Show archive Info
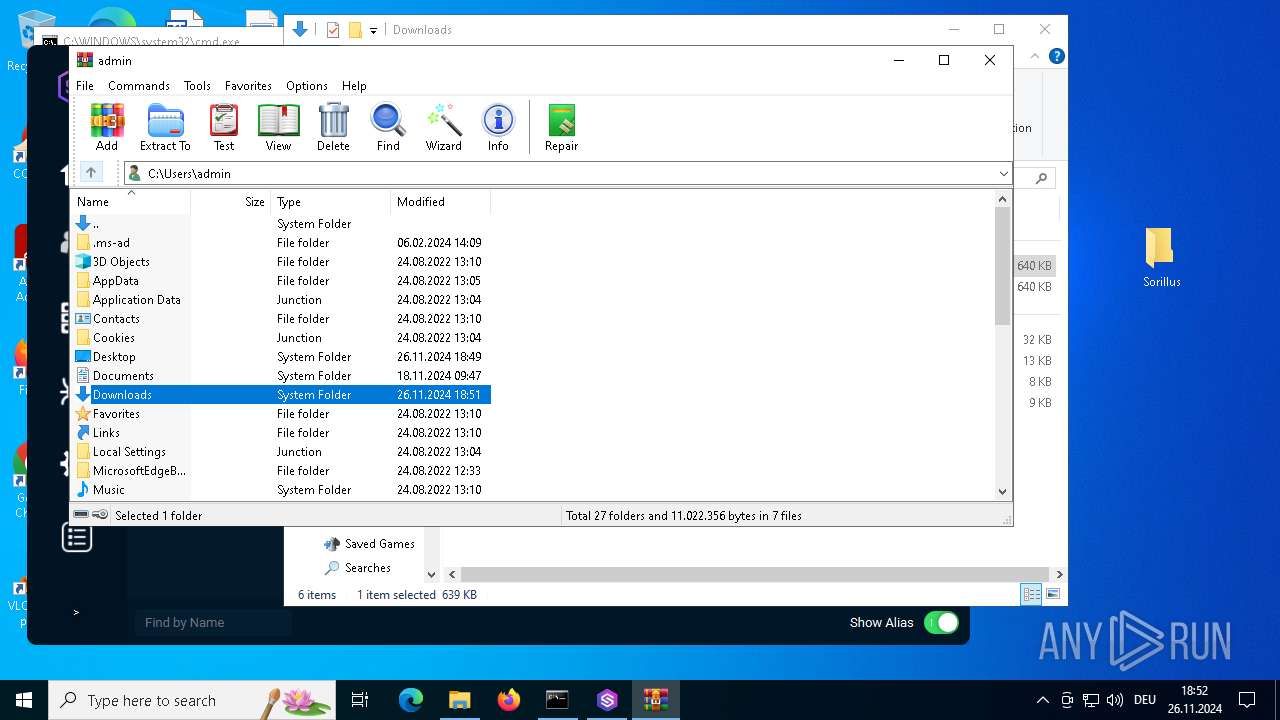1280x720 pixels. (x=498, y=127)
